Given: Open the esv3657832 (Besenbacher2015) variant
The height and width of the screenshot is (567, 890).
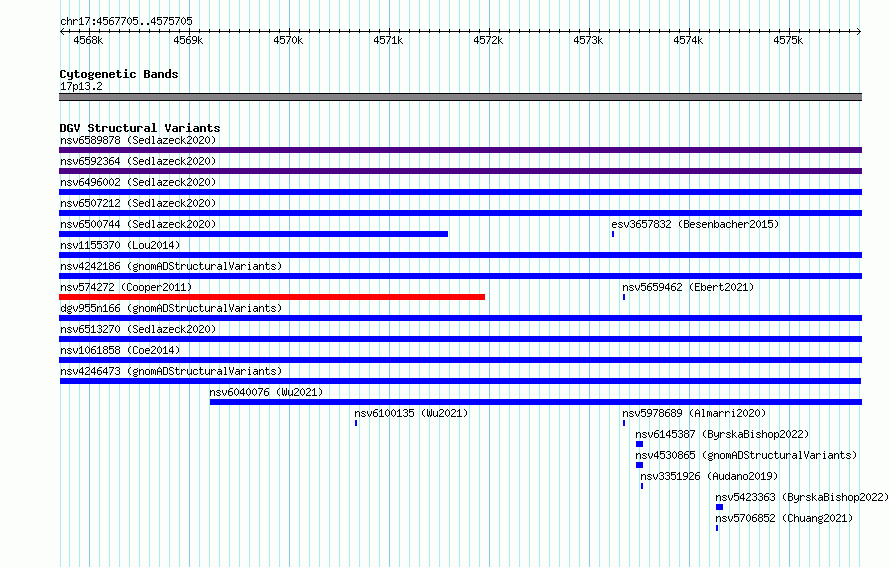Looking at the screenshot, I should point(695,224).
